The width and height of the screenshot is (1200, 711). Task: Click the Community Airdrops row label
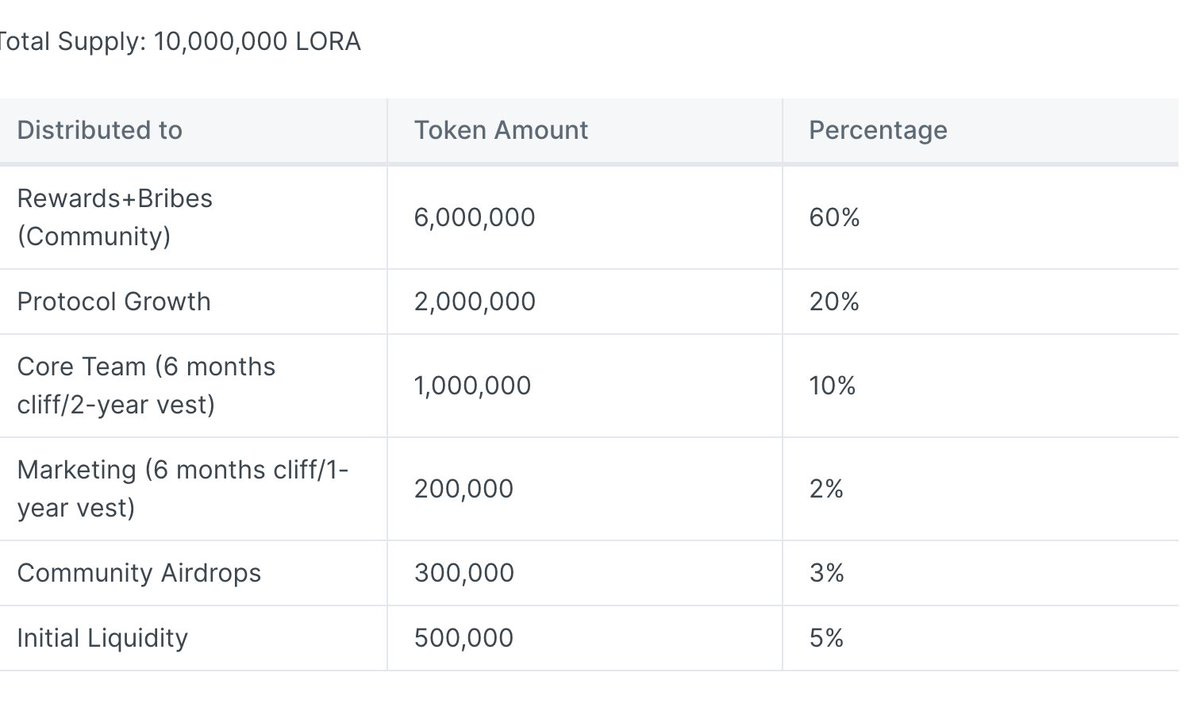tap(139, 573)
